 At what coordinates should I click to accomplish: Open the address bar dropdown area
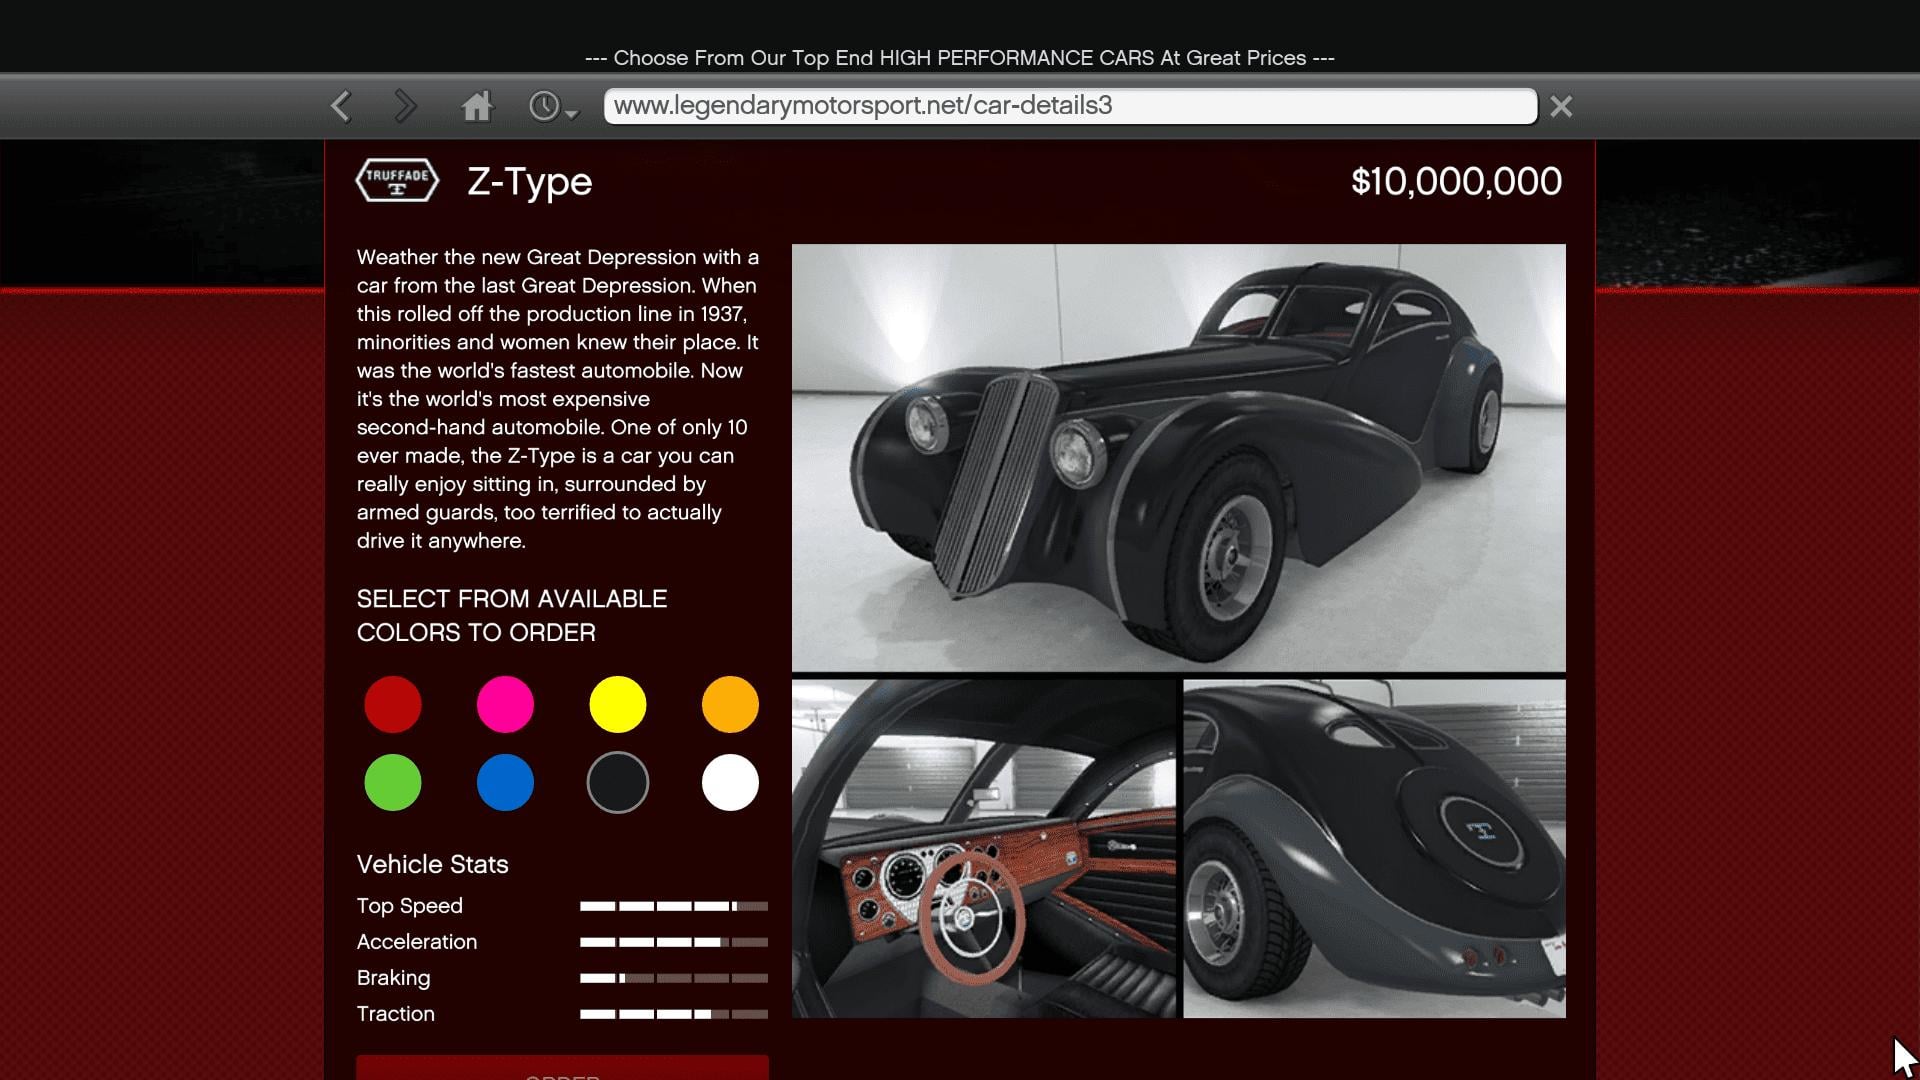tap(1068, 105)
